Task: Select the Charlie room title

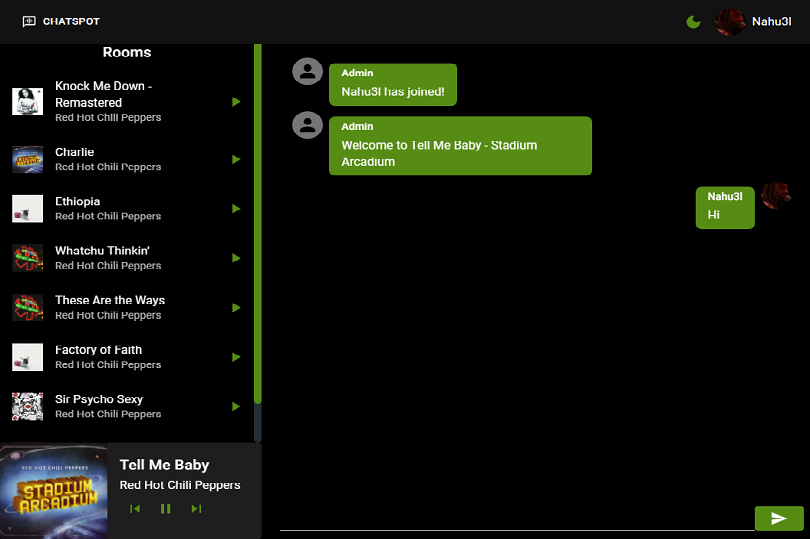Action: (x=75, y=152)
